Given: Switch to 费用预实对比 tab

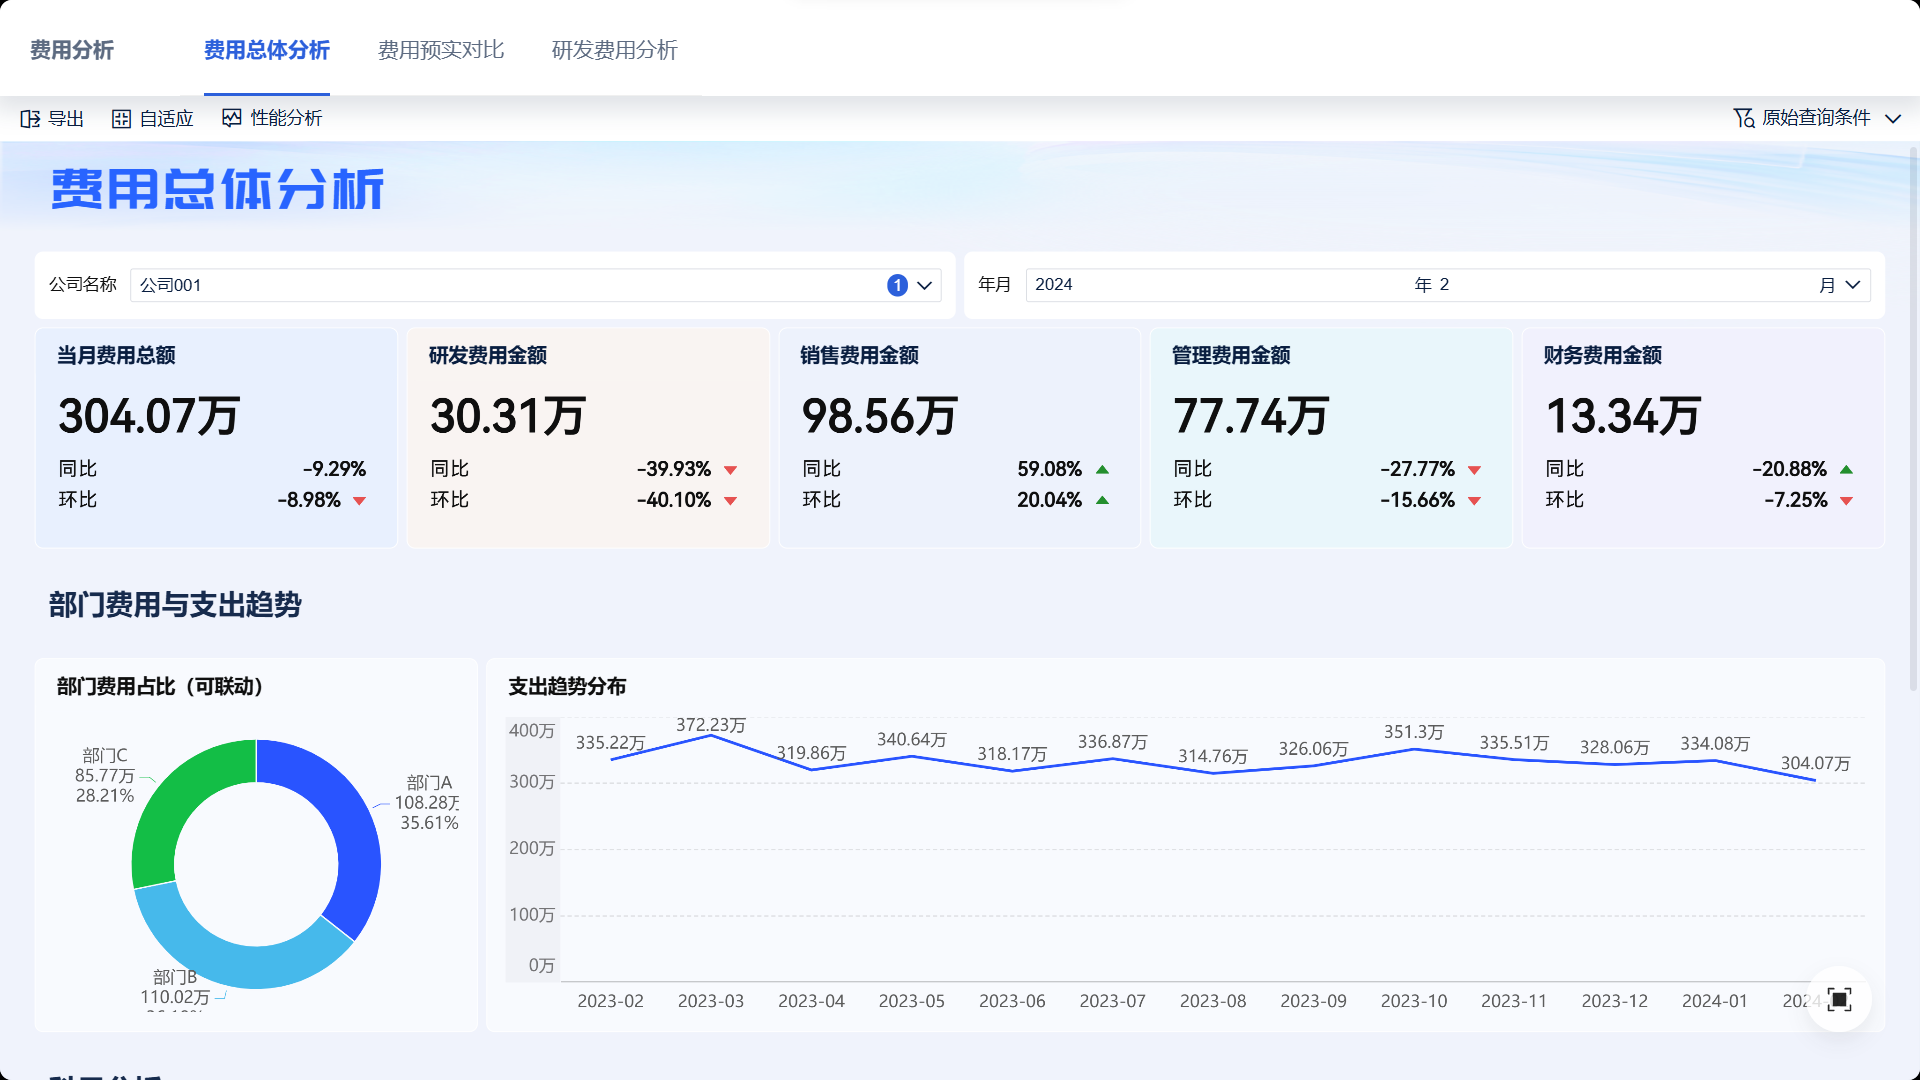Looking at the screenshot, I should [x=440, y=50].
